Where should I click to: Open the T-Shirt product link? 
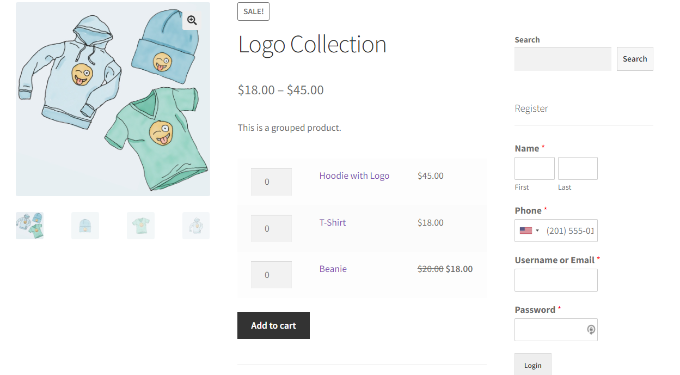[x=333, y=222]
